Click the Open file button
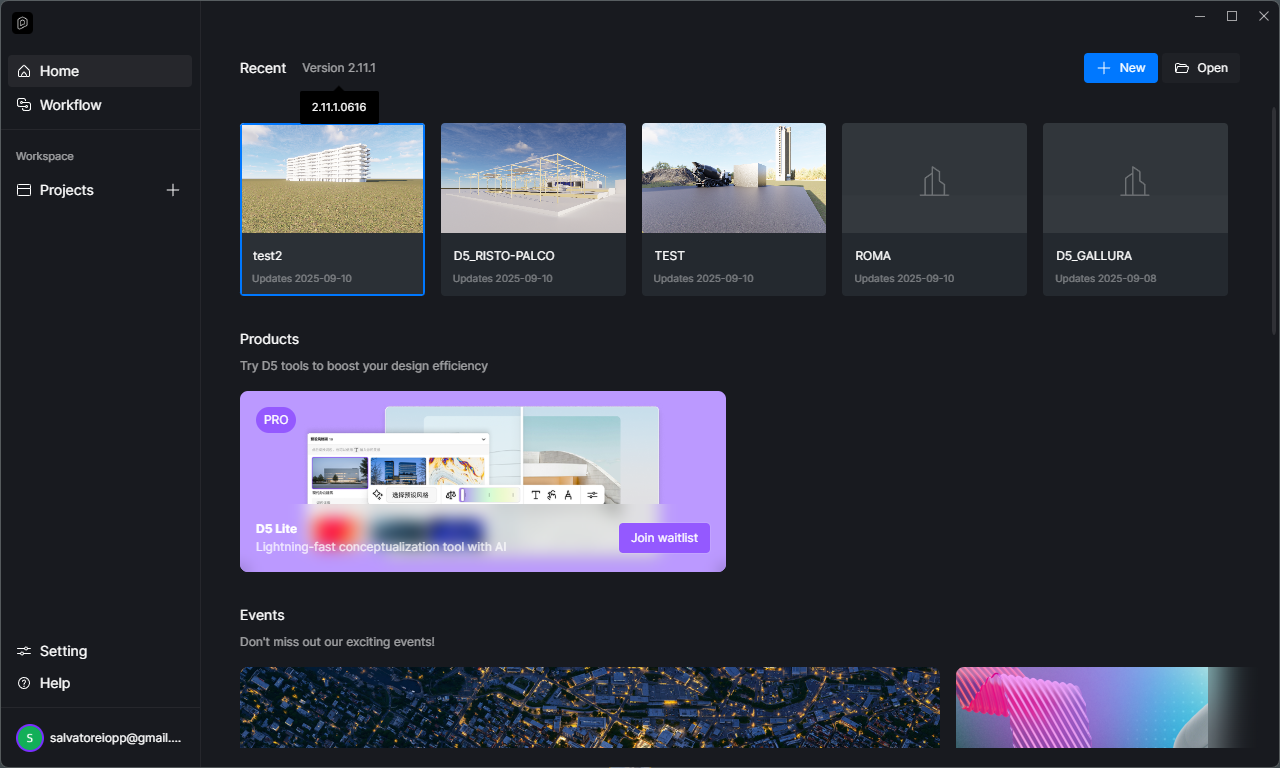 [1201, 68]
